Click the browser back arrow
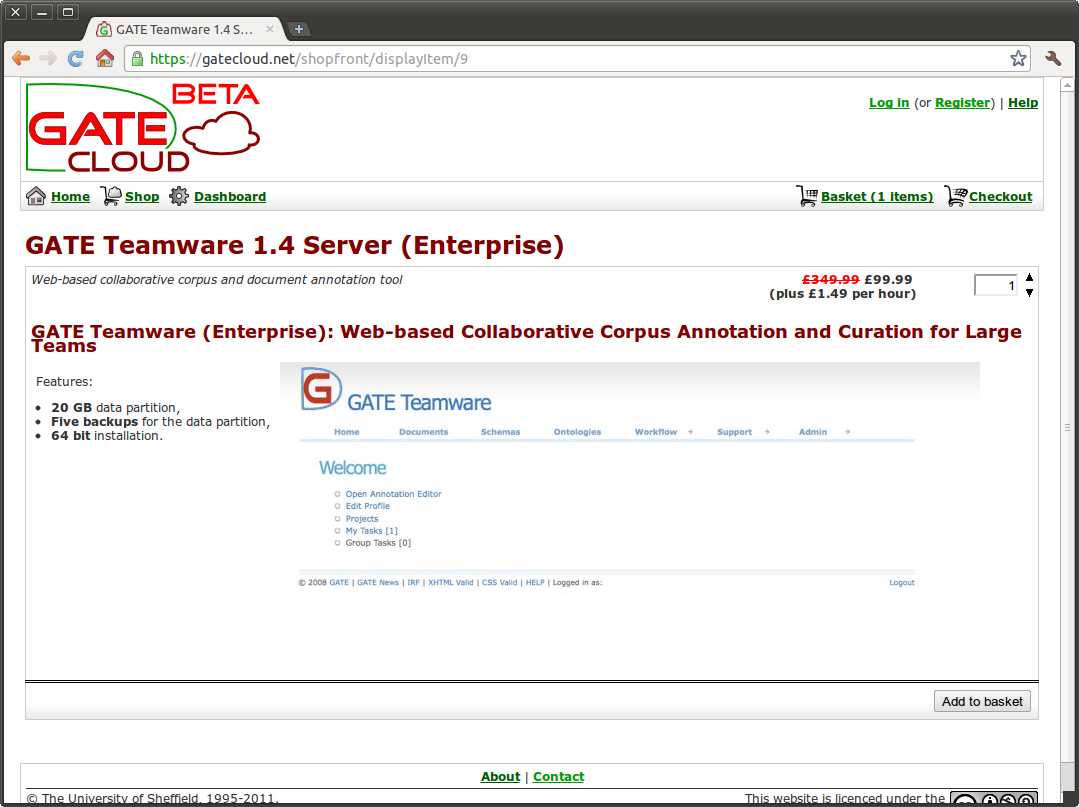1079x807 pixels. [21, 58]
